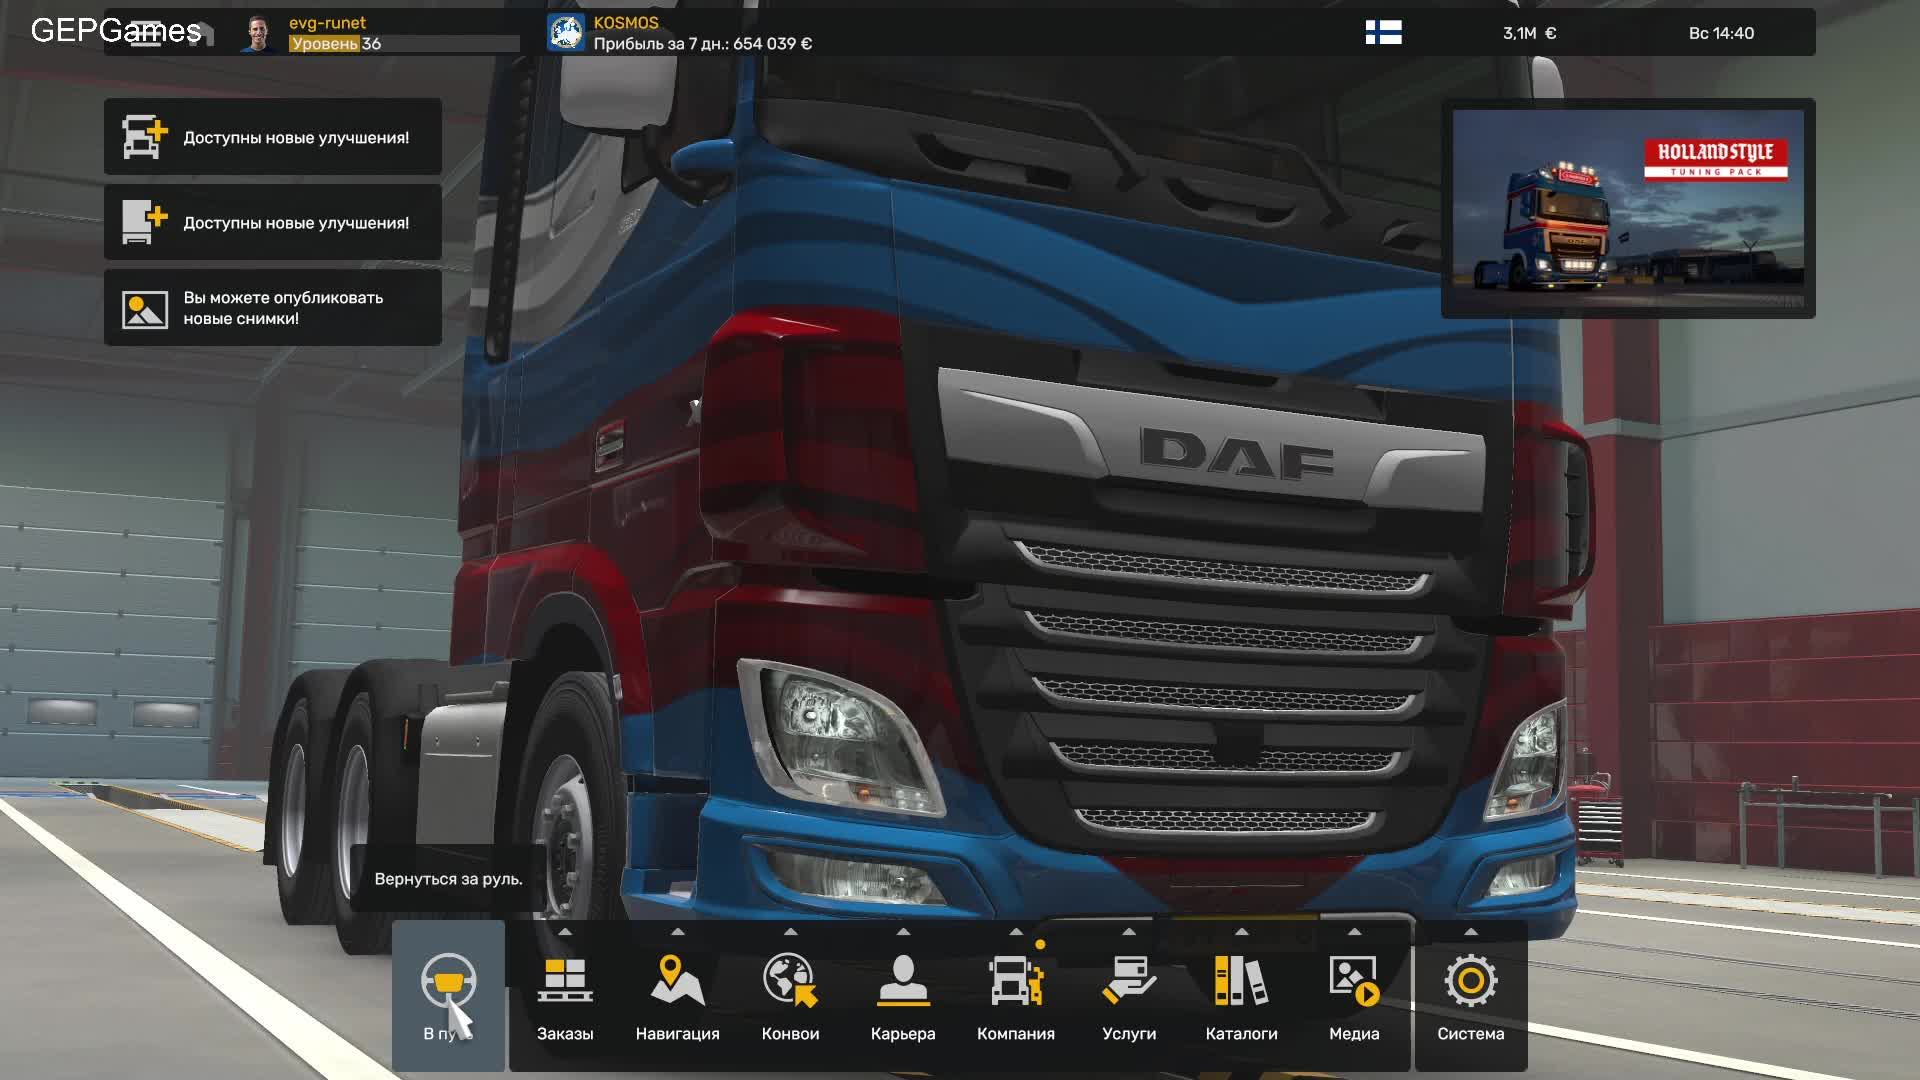This screenshot has width=1920, height=1080.
Task: Click the KOSMOS company name
Action: (x=626, y=23)
